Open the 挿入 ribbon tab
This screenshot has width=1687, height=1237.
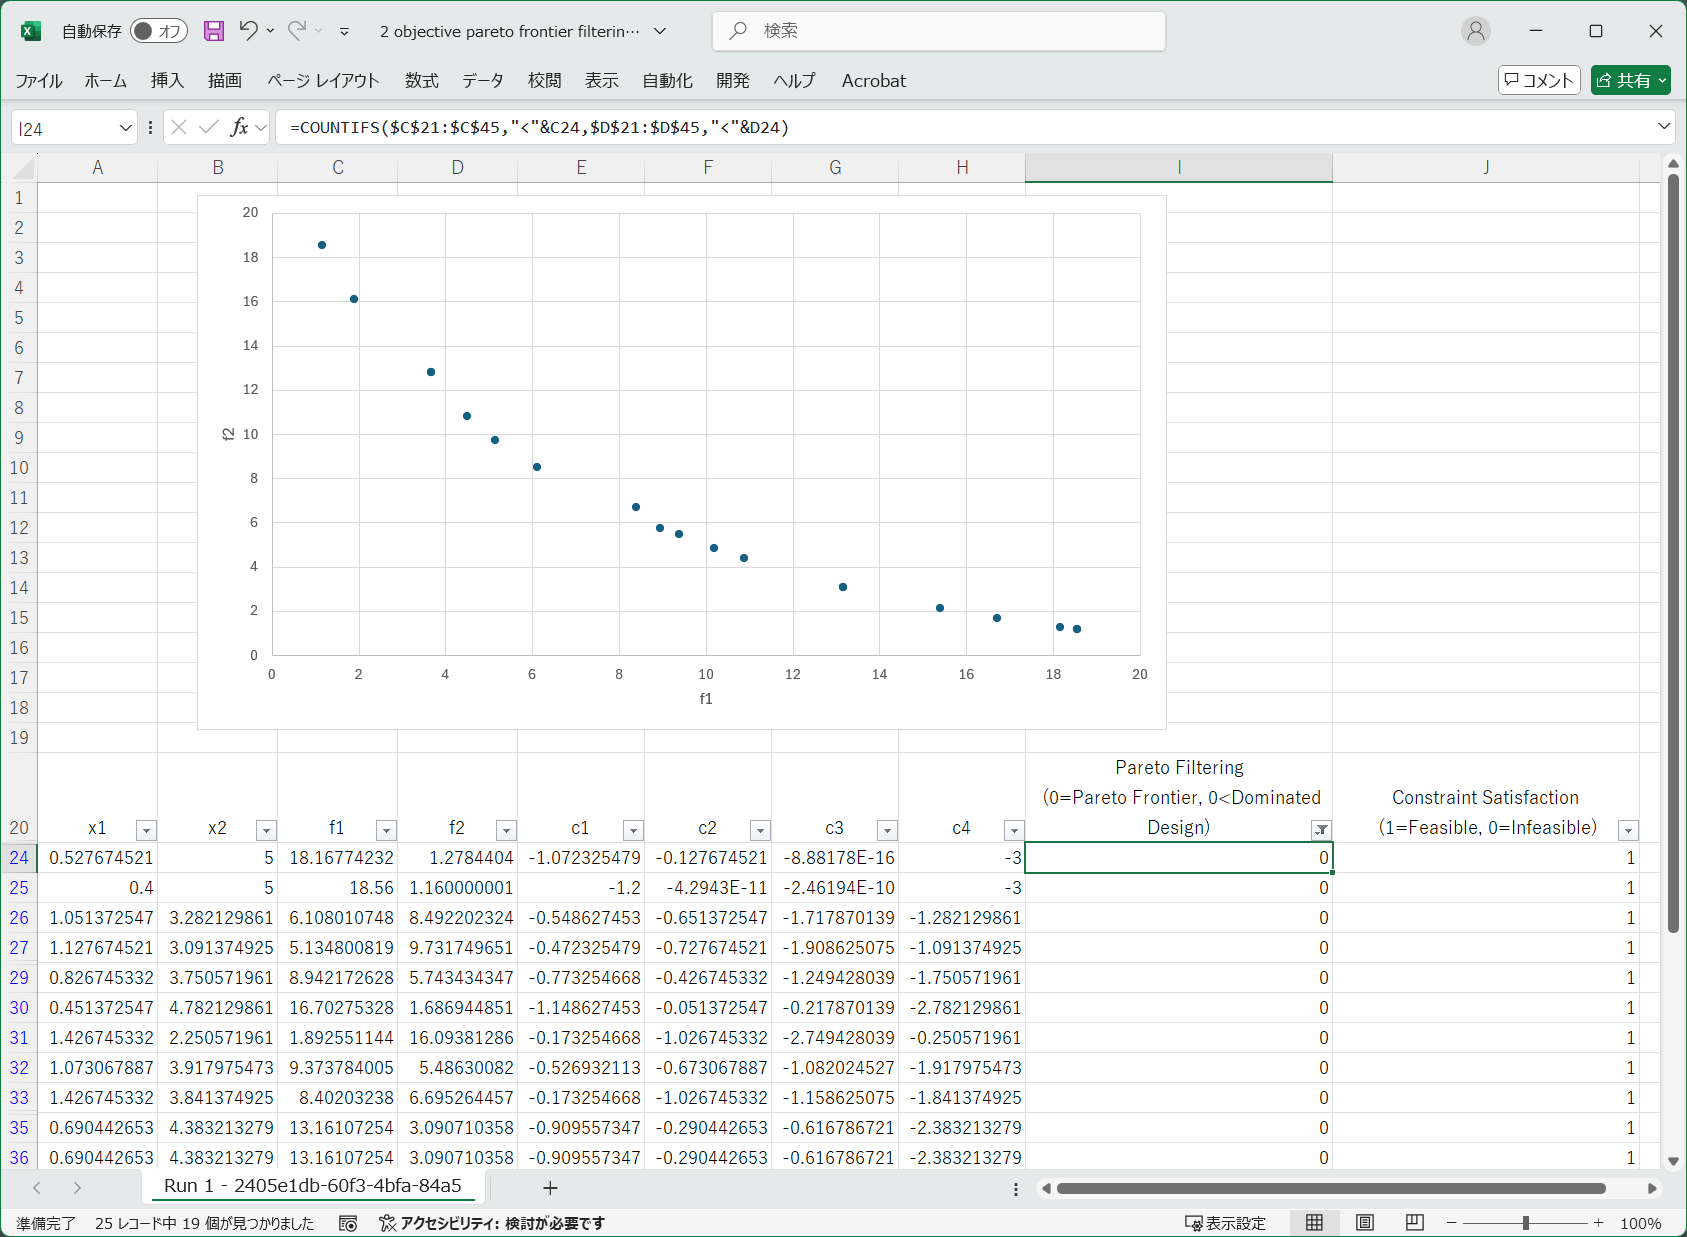[167, 81]
